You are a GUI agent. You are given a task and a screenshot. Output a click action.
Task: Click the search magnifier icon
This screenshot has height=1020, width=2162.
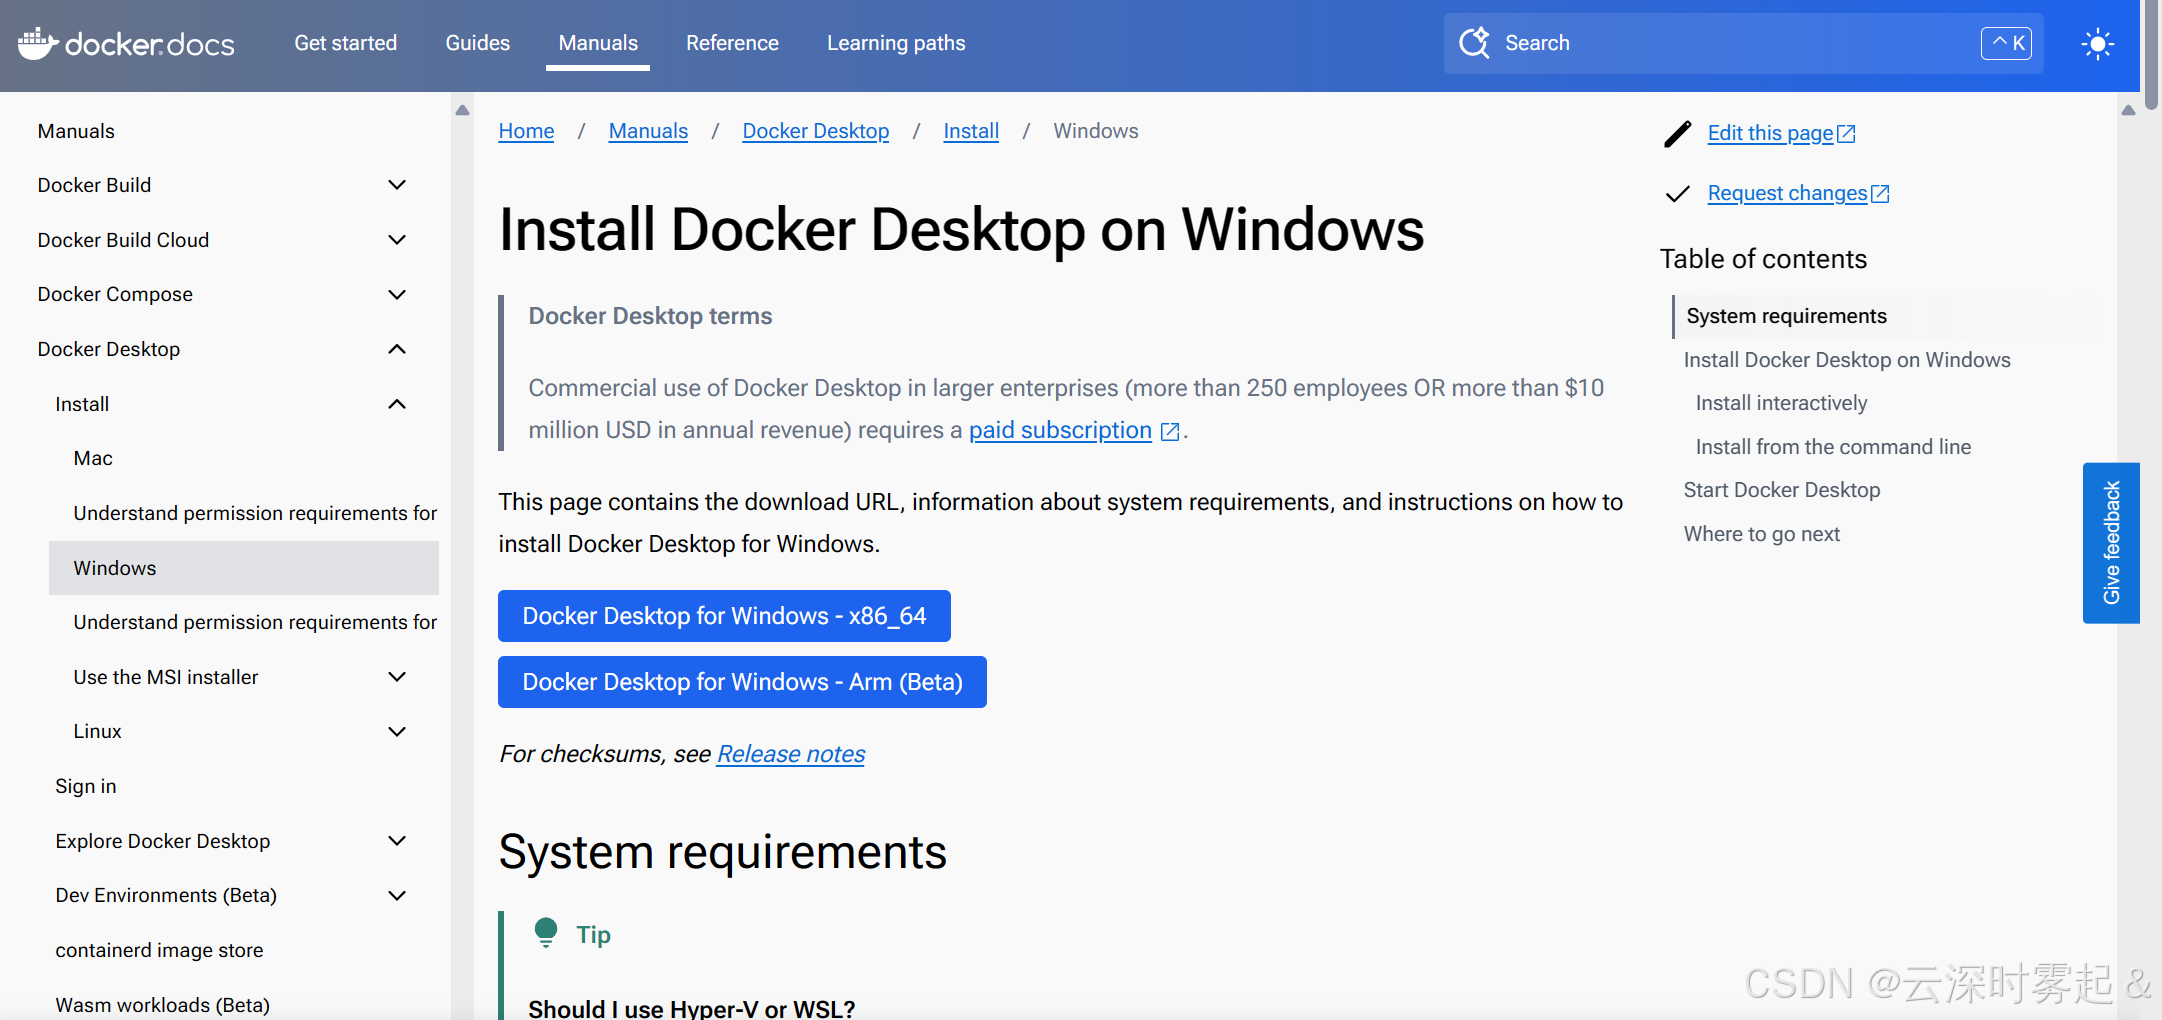pos(1474,43)
